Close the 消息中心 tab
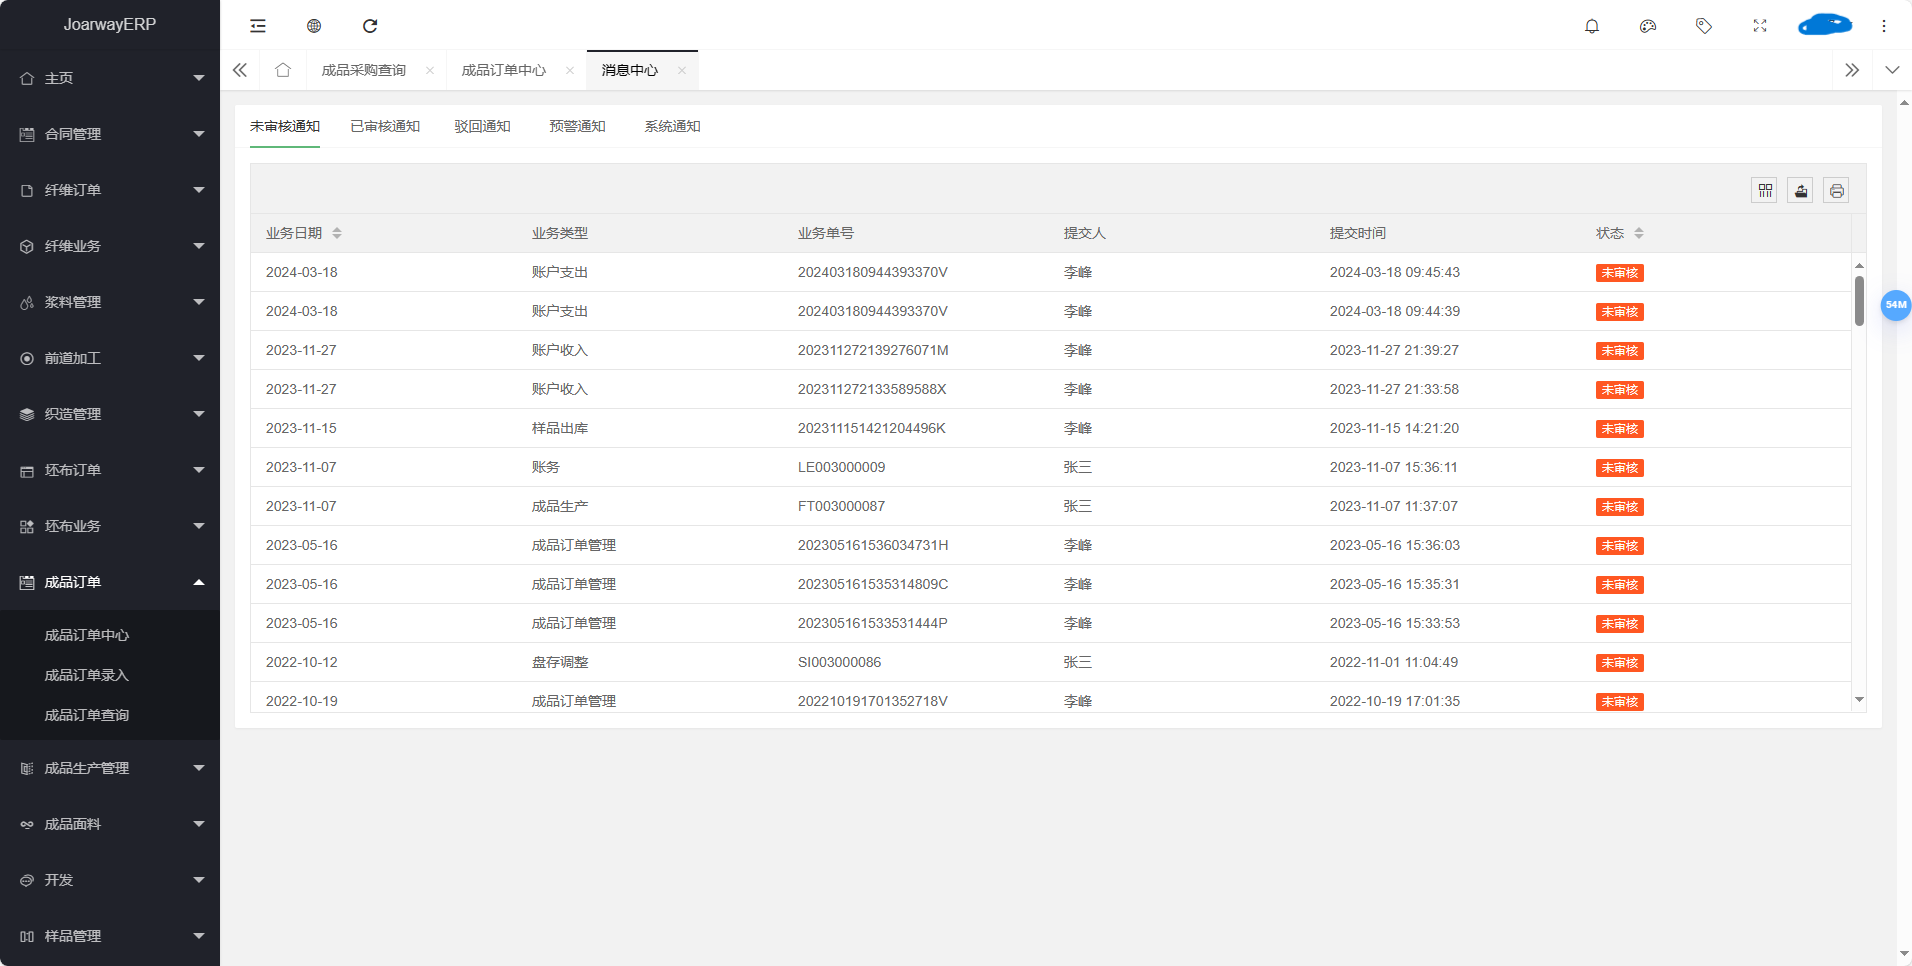Viewport: 1912px width, 966px height. pos(682,70)
